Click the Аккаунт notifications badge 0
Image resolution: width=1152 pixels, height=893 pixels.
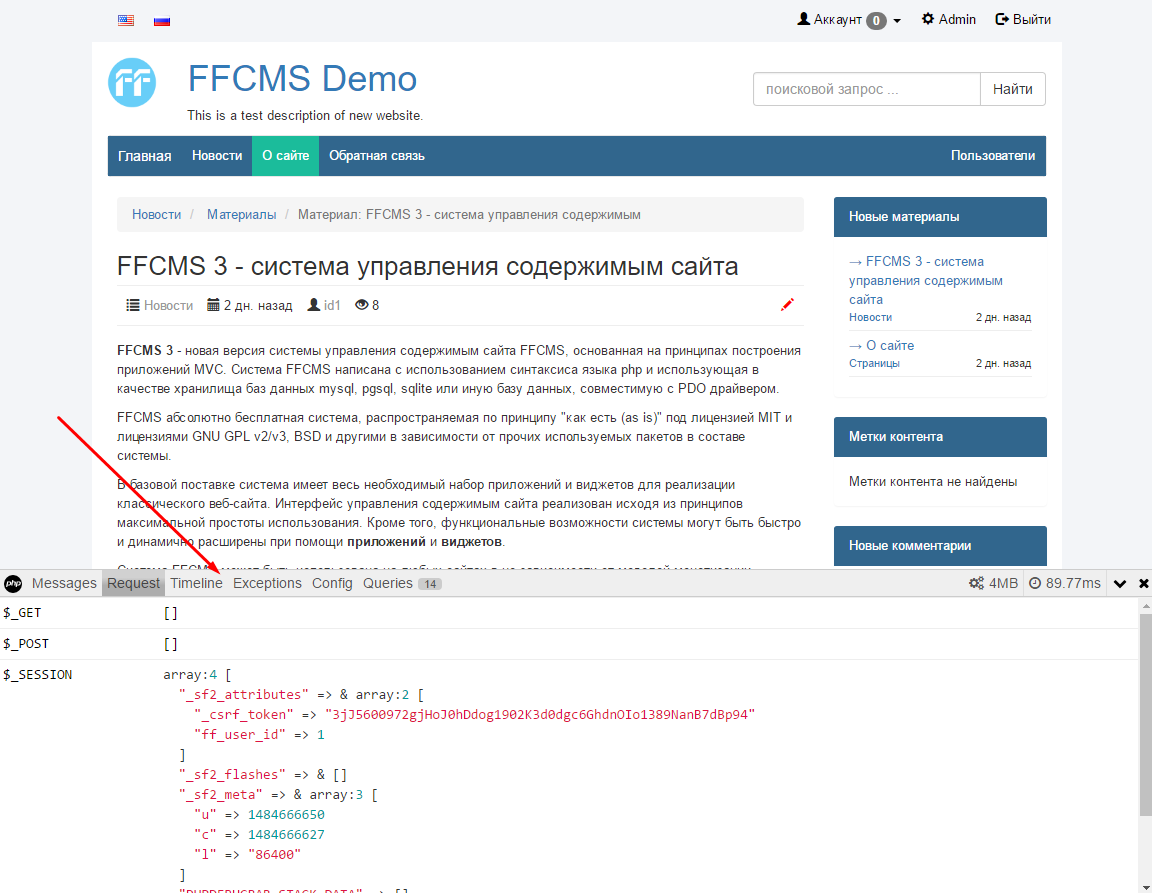tap(876, 21)
